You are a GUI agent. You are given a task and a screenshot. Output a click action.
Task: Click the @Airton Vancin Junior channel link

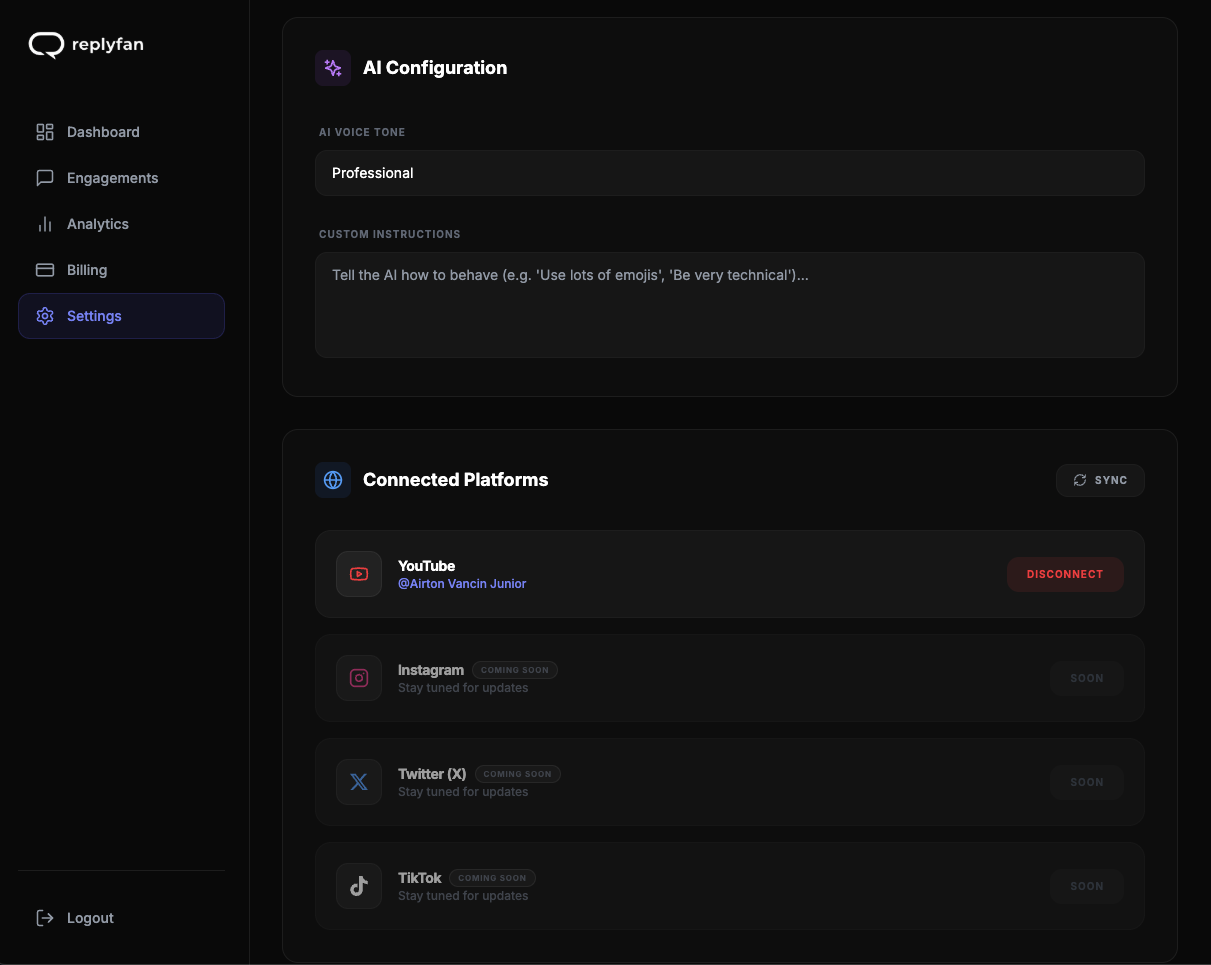click(x=462, y=584)
